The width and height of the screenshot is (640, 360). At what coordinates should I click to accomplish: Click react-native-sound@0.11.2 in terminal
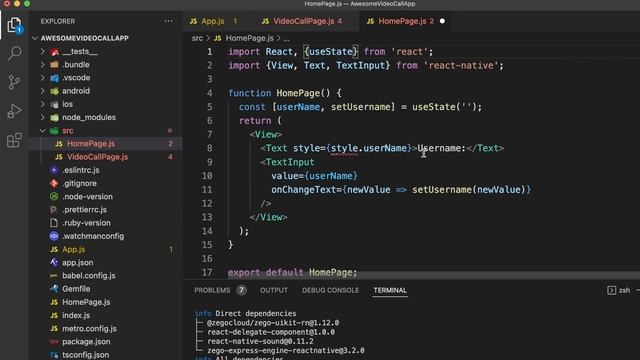pos(260,341)
